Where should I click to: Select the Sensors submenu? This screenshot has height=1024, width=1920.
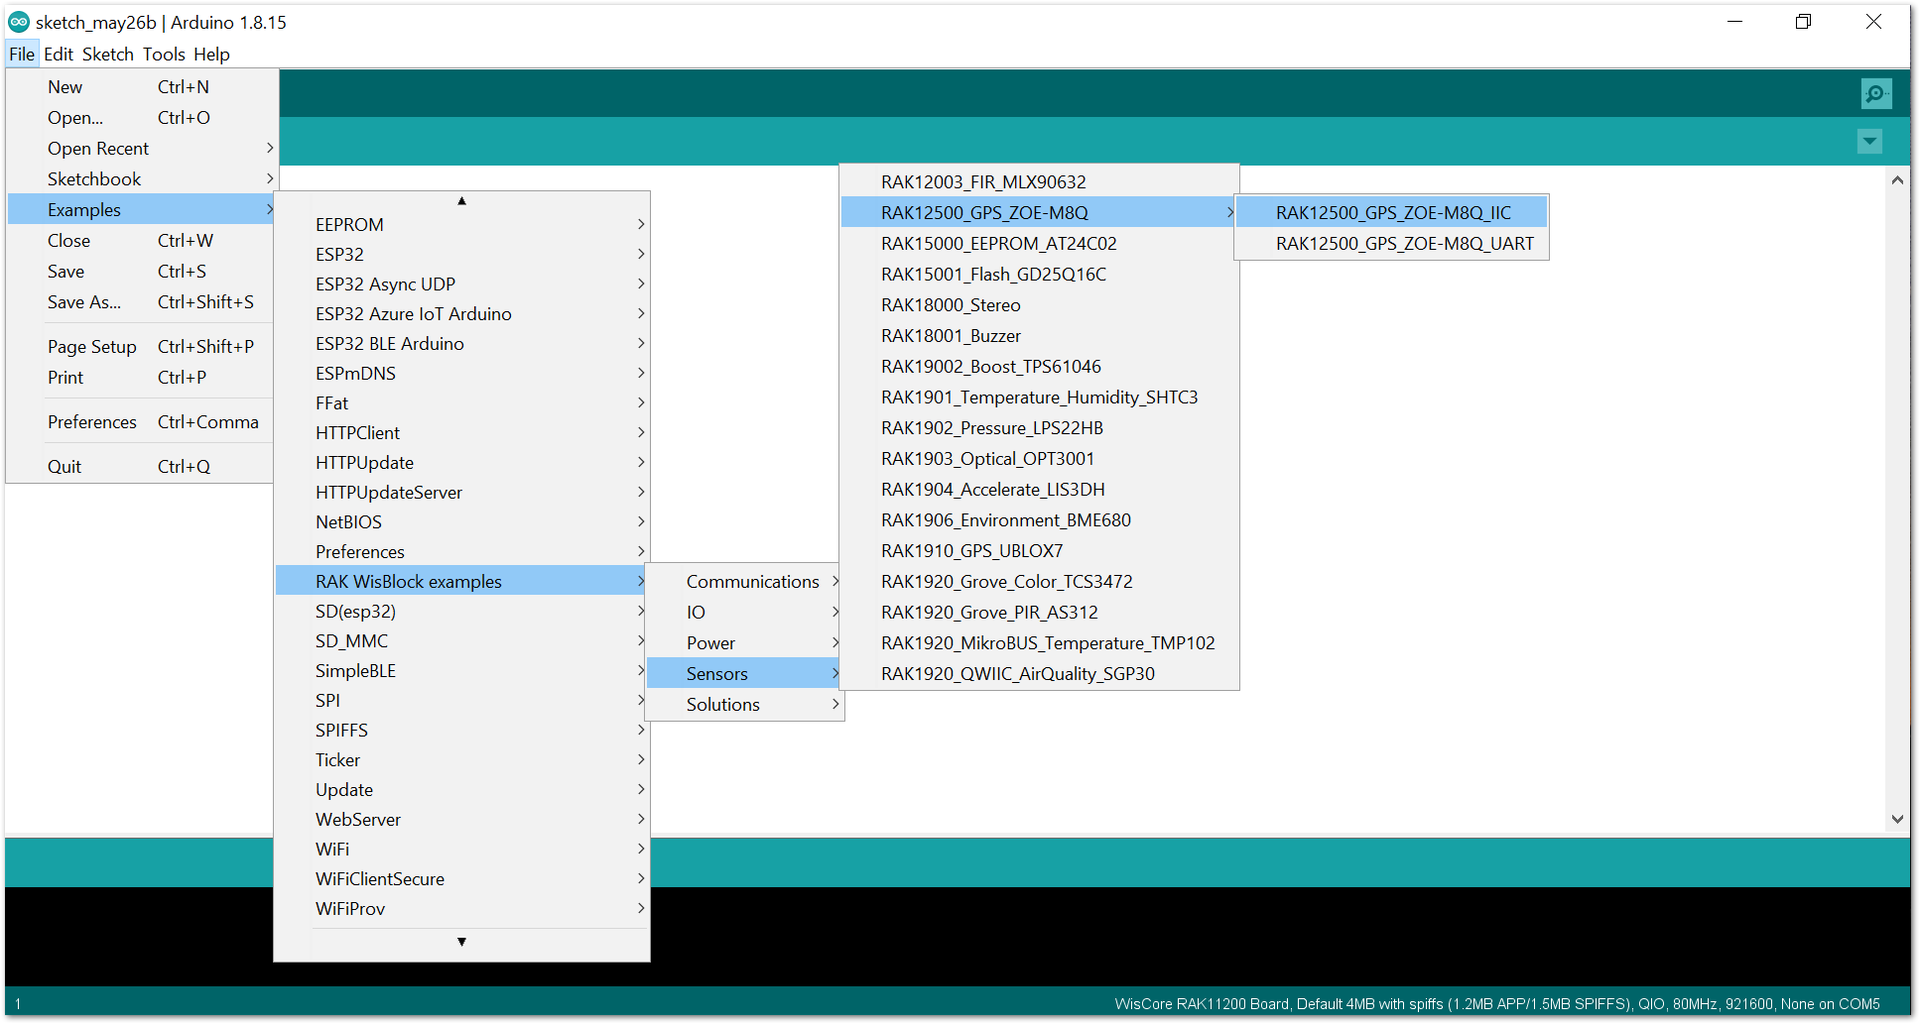(745, 674)
